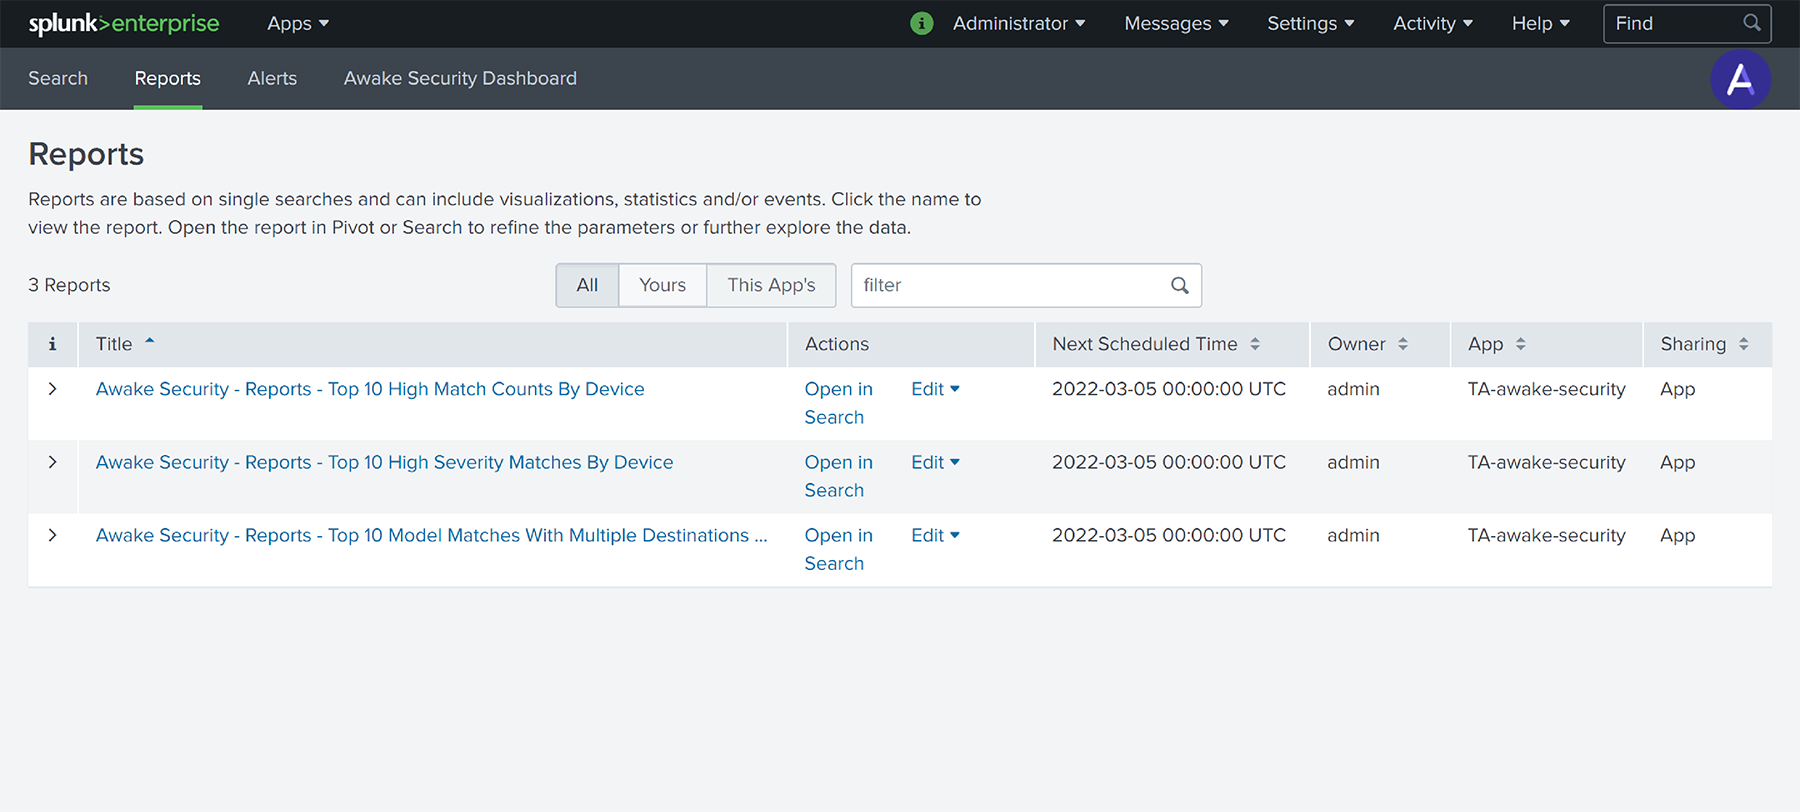Click the magnifier icon in Find box
This screenshot has height=812, width=1800.
coord(1752,23)
